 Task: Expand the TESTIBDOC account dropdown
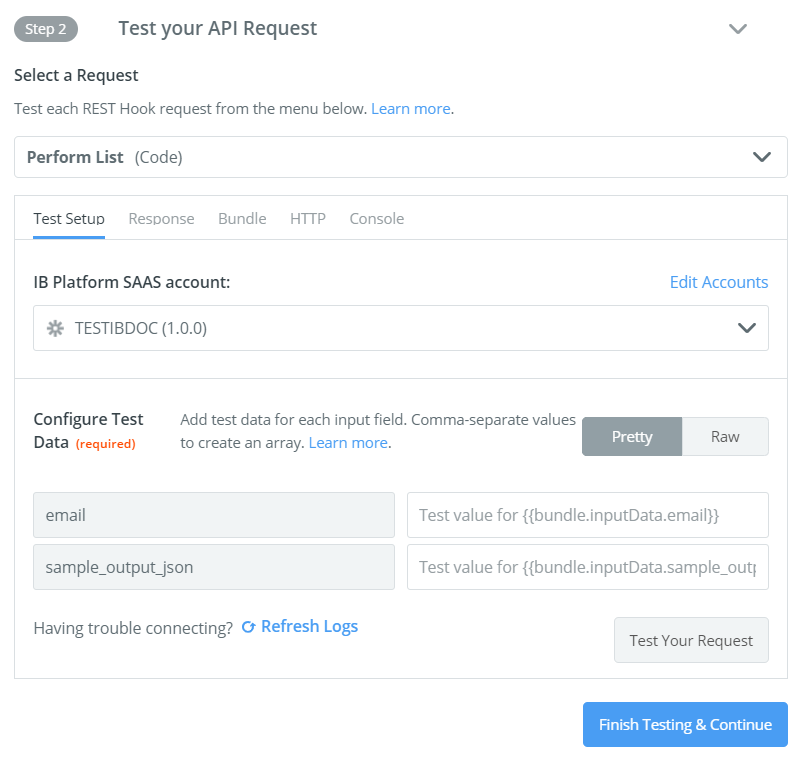(x=400, y=328)
